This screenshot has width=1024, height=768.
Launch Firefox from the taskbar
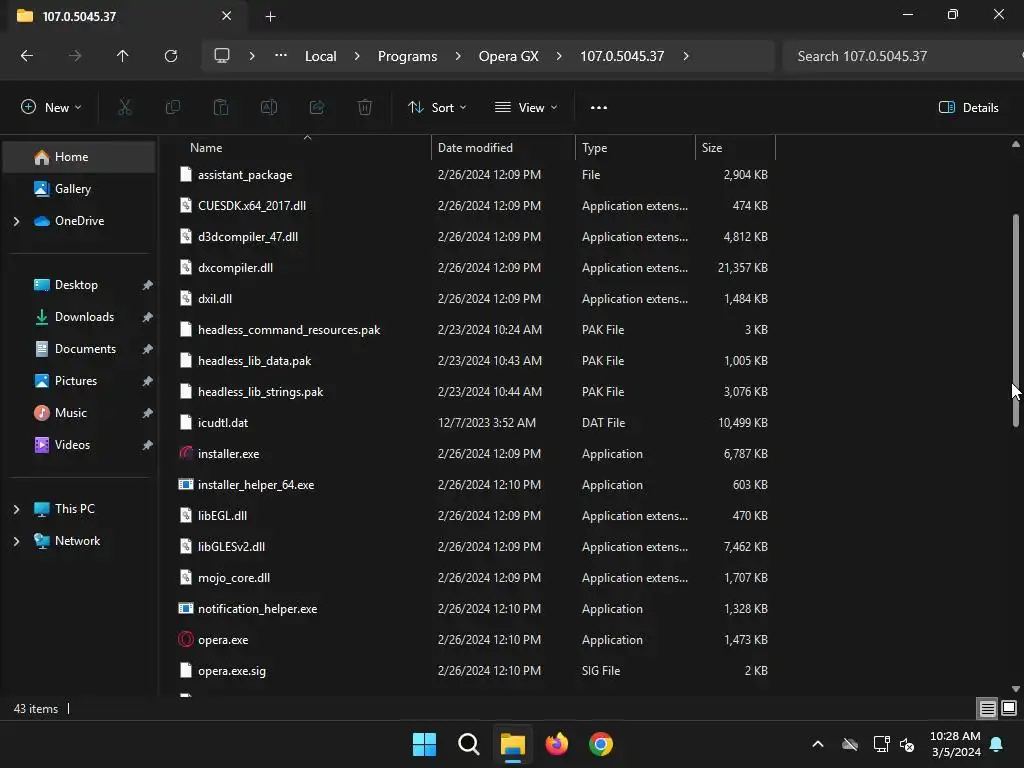click(556, 744)
